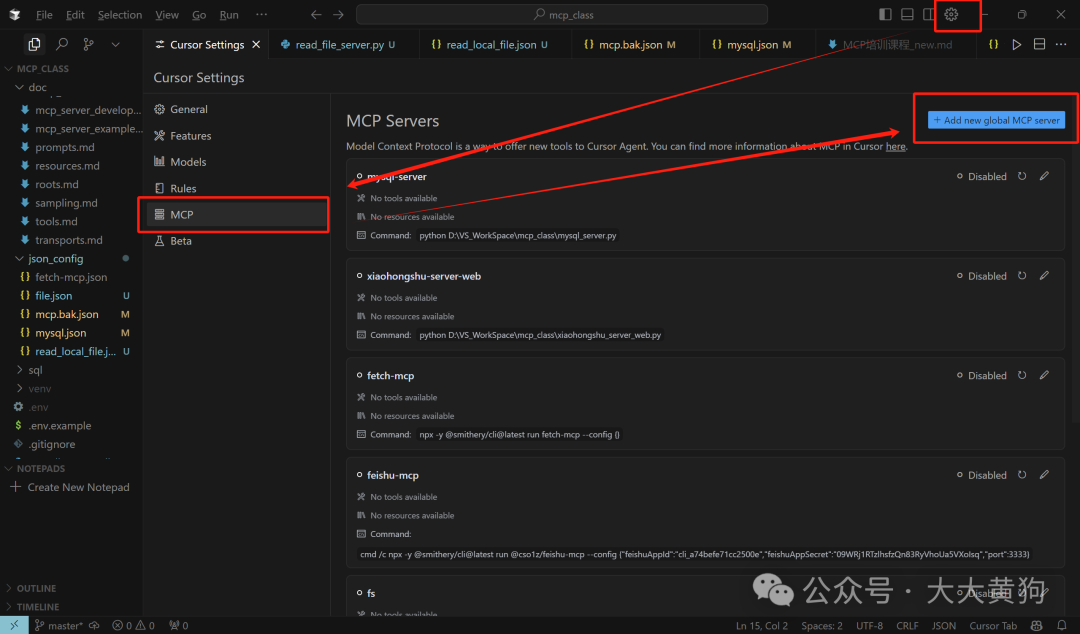Edit the xiaohongshu-server-web entry pencil
Image resolution: width=1080 pixels, height=634 pixels.
coord(1044,276)
